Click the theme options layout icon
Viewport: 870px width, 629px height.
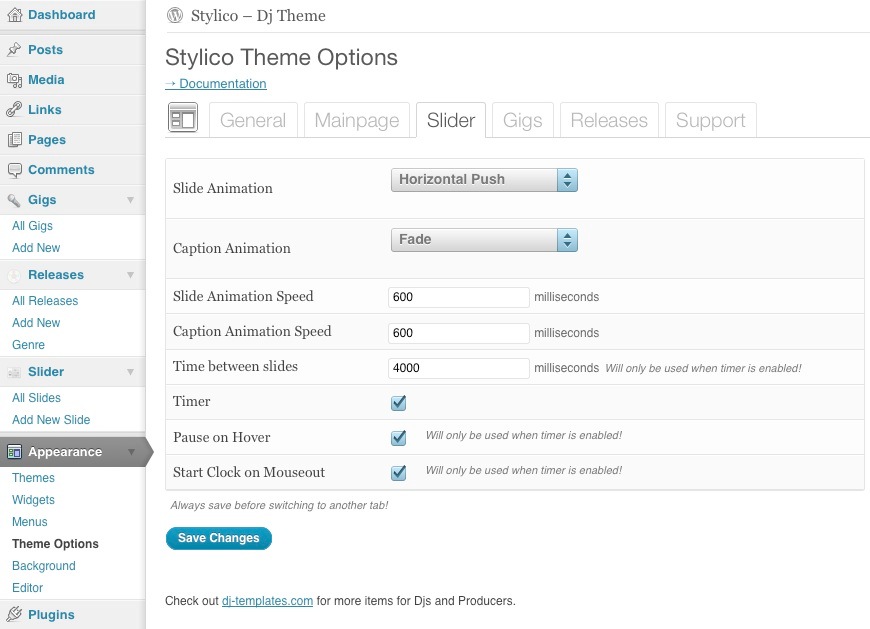pyautogui.click(x=183, y=118)
